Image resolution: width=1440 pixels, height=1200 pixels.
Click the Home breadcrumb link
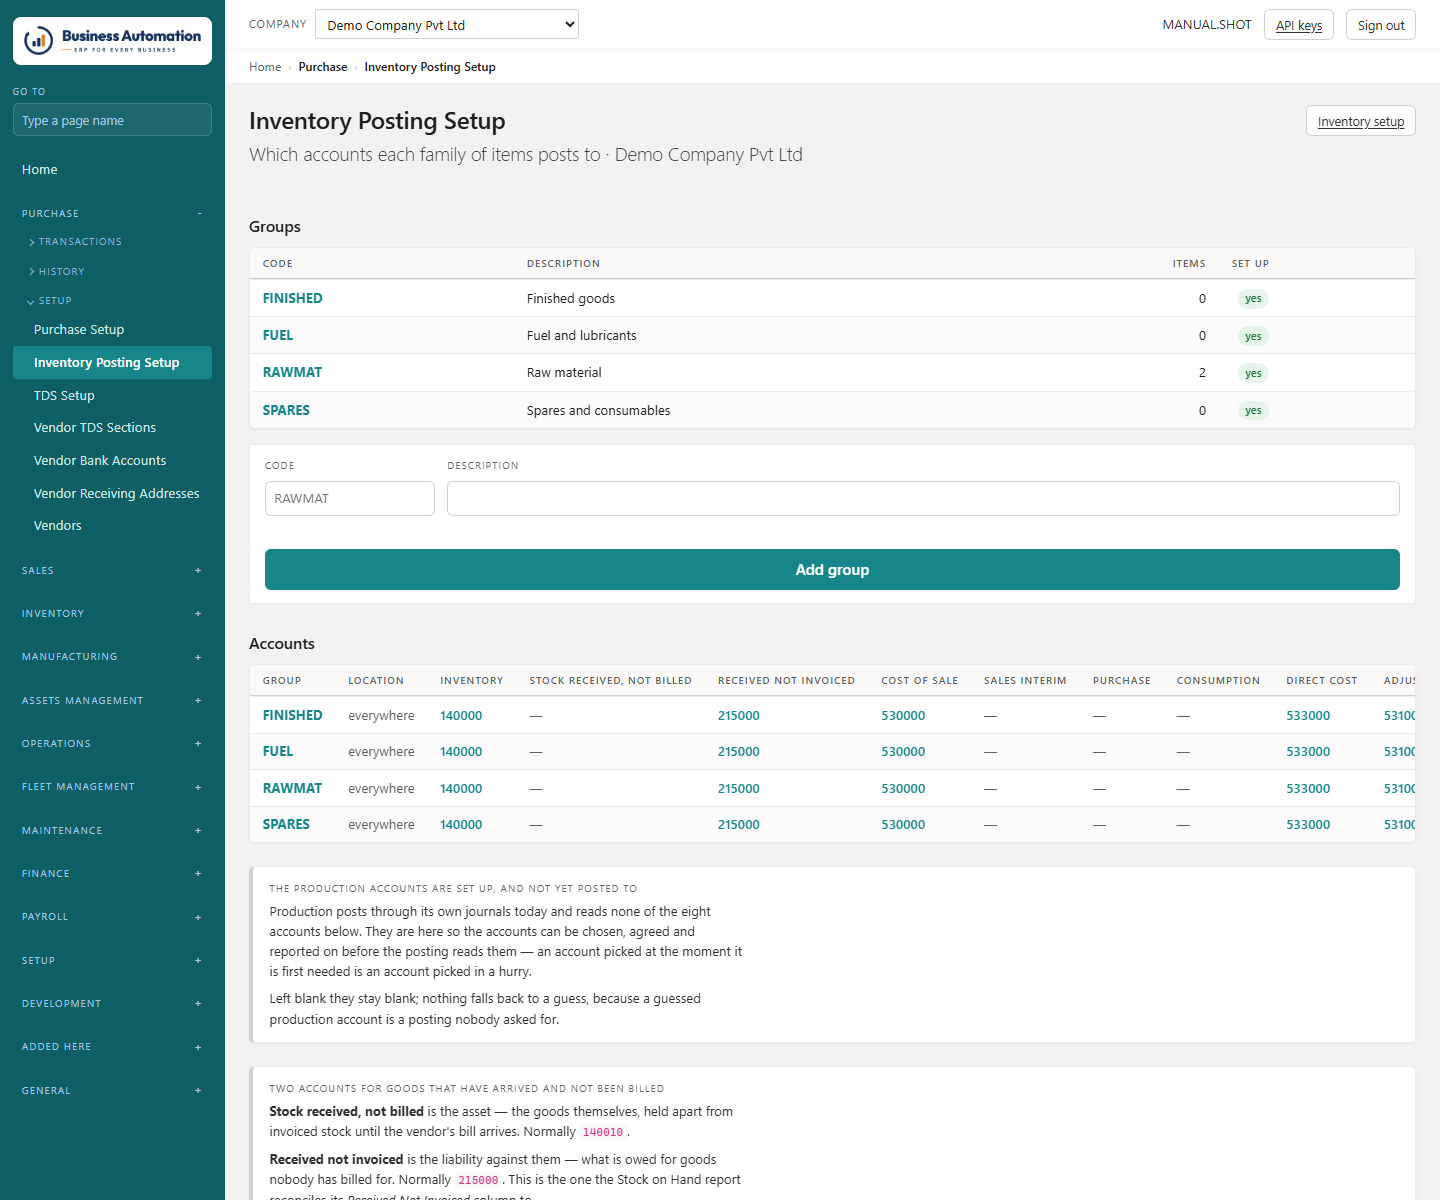pos(265,67)
